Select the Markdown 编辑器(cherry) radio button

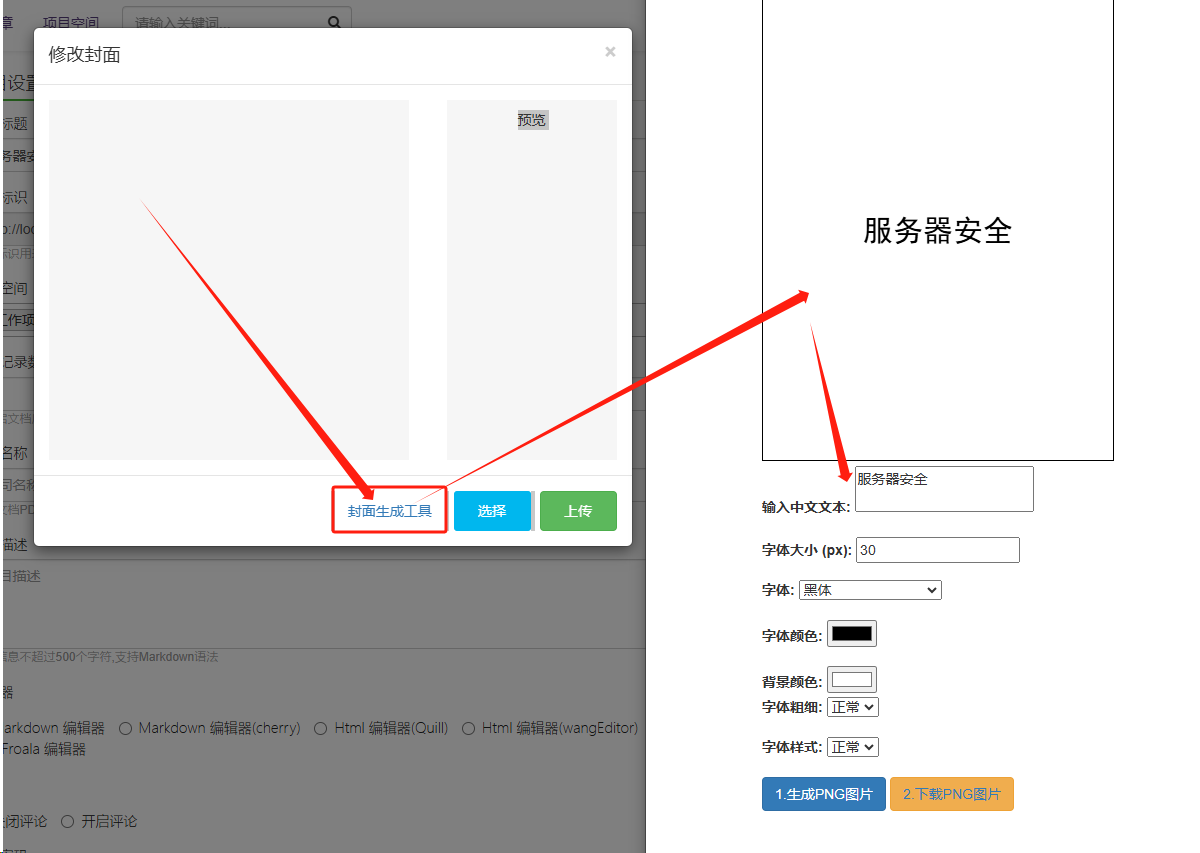pos(126,728)
